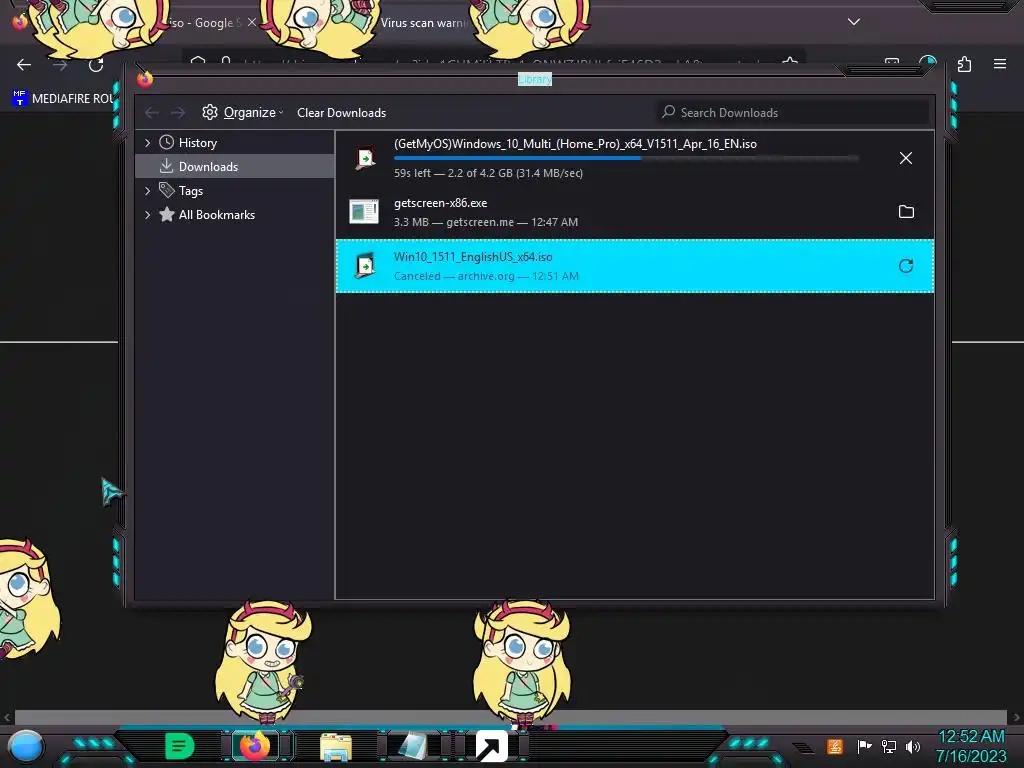The image size is (1024, 768).
Task: Click the Firefox taskbar icon
Action: 254,746
